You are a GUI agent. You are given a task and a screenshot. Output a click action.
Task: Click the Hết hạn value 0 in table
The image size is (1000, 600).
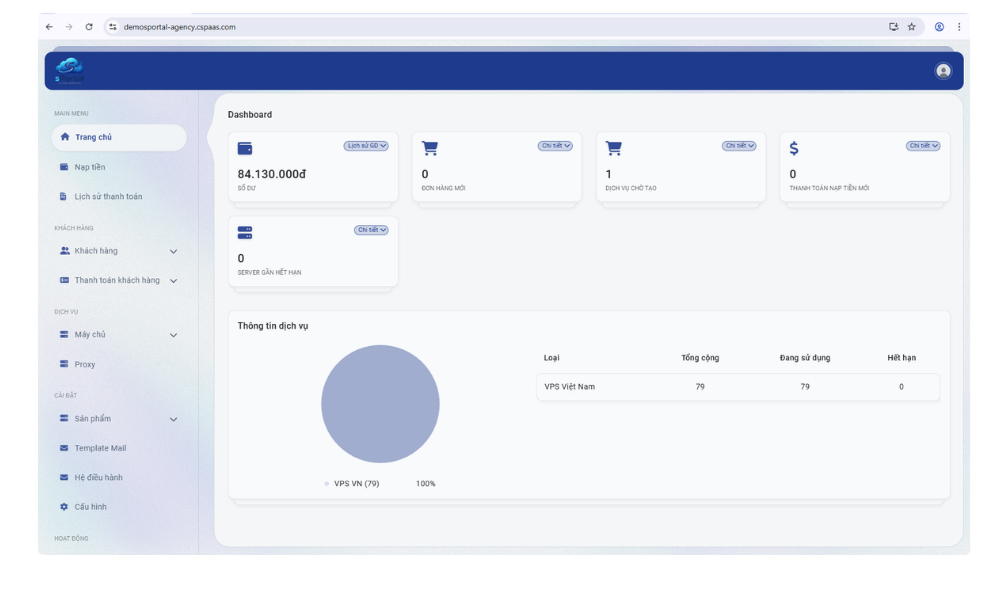click(901, 386)
